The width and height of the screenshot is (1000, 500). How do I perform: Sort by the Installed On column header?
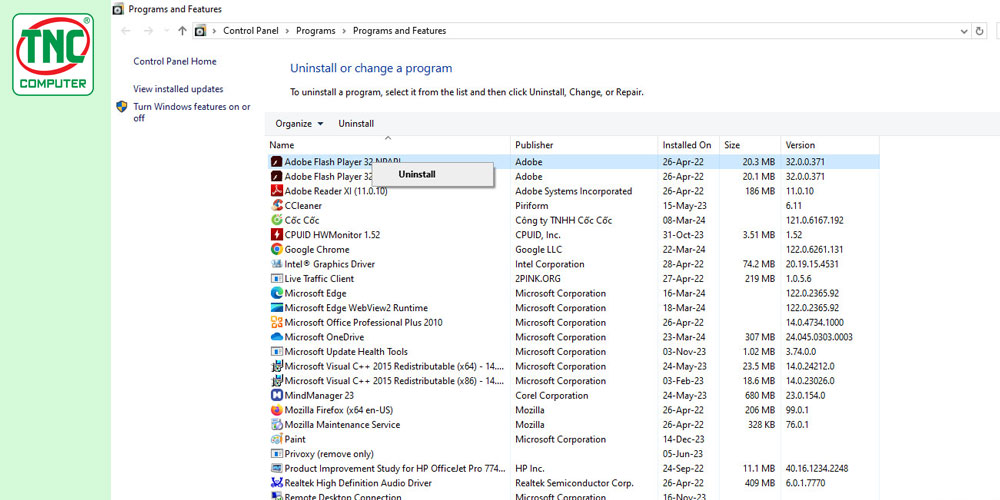(688, 145)
